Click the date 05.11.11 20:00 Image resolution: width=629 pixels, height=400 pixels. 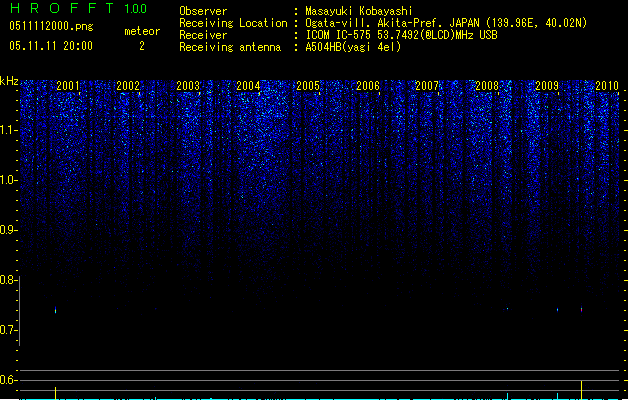point(51,46)
